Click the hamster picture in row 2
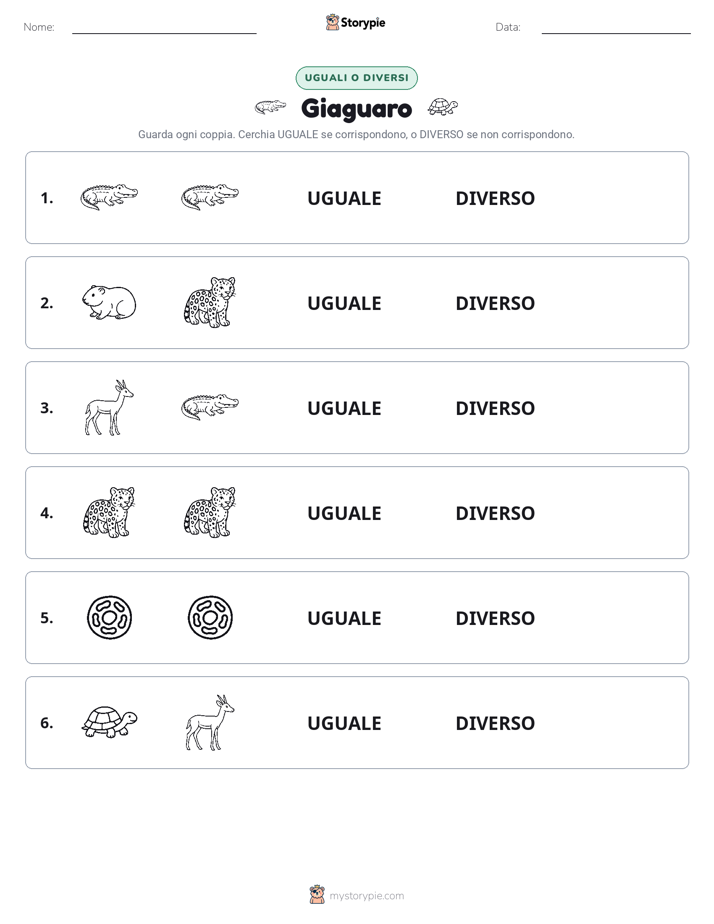The height and width of the screenshot is (924, 714). [x=109, y=302]
